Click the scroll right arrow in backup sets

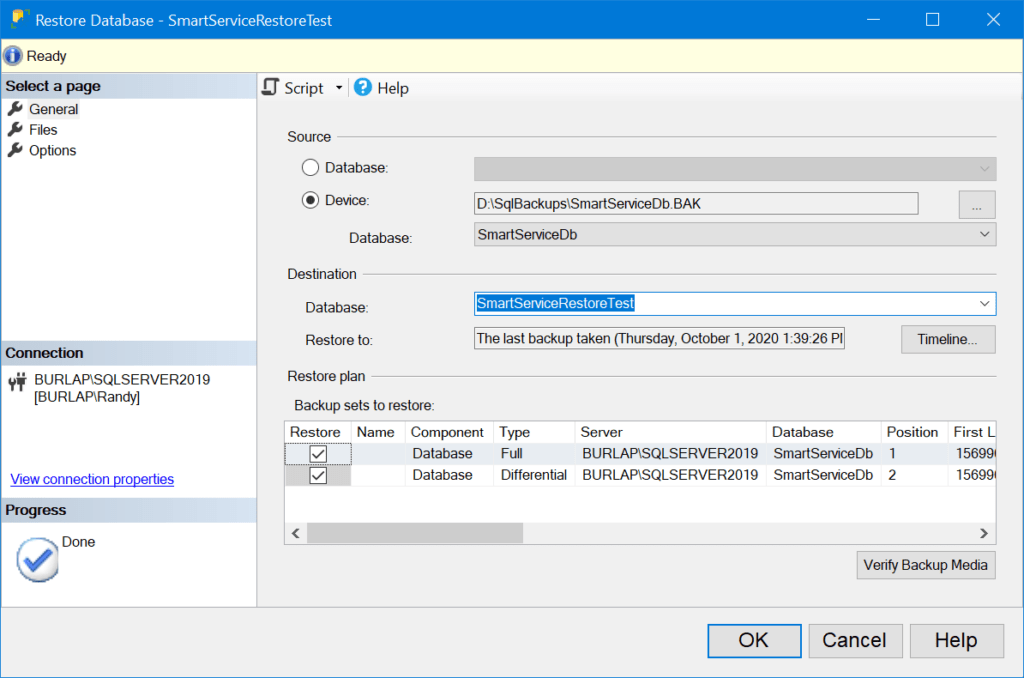coord(984,533)
